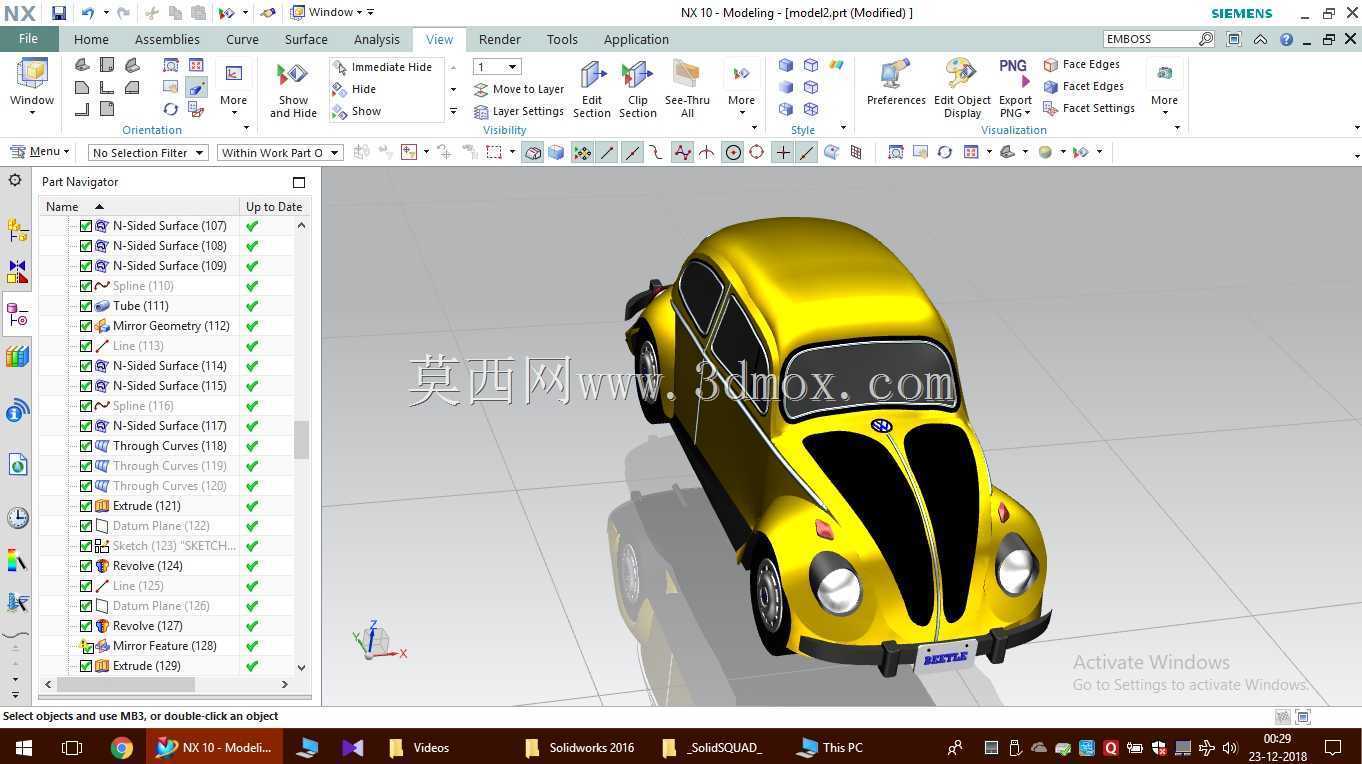Uncheck the N-Sided Surface (107) checkbox
The width and height of the screenshot is (1362, 764).
[x=86, y=226]
